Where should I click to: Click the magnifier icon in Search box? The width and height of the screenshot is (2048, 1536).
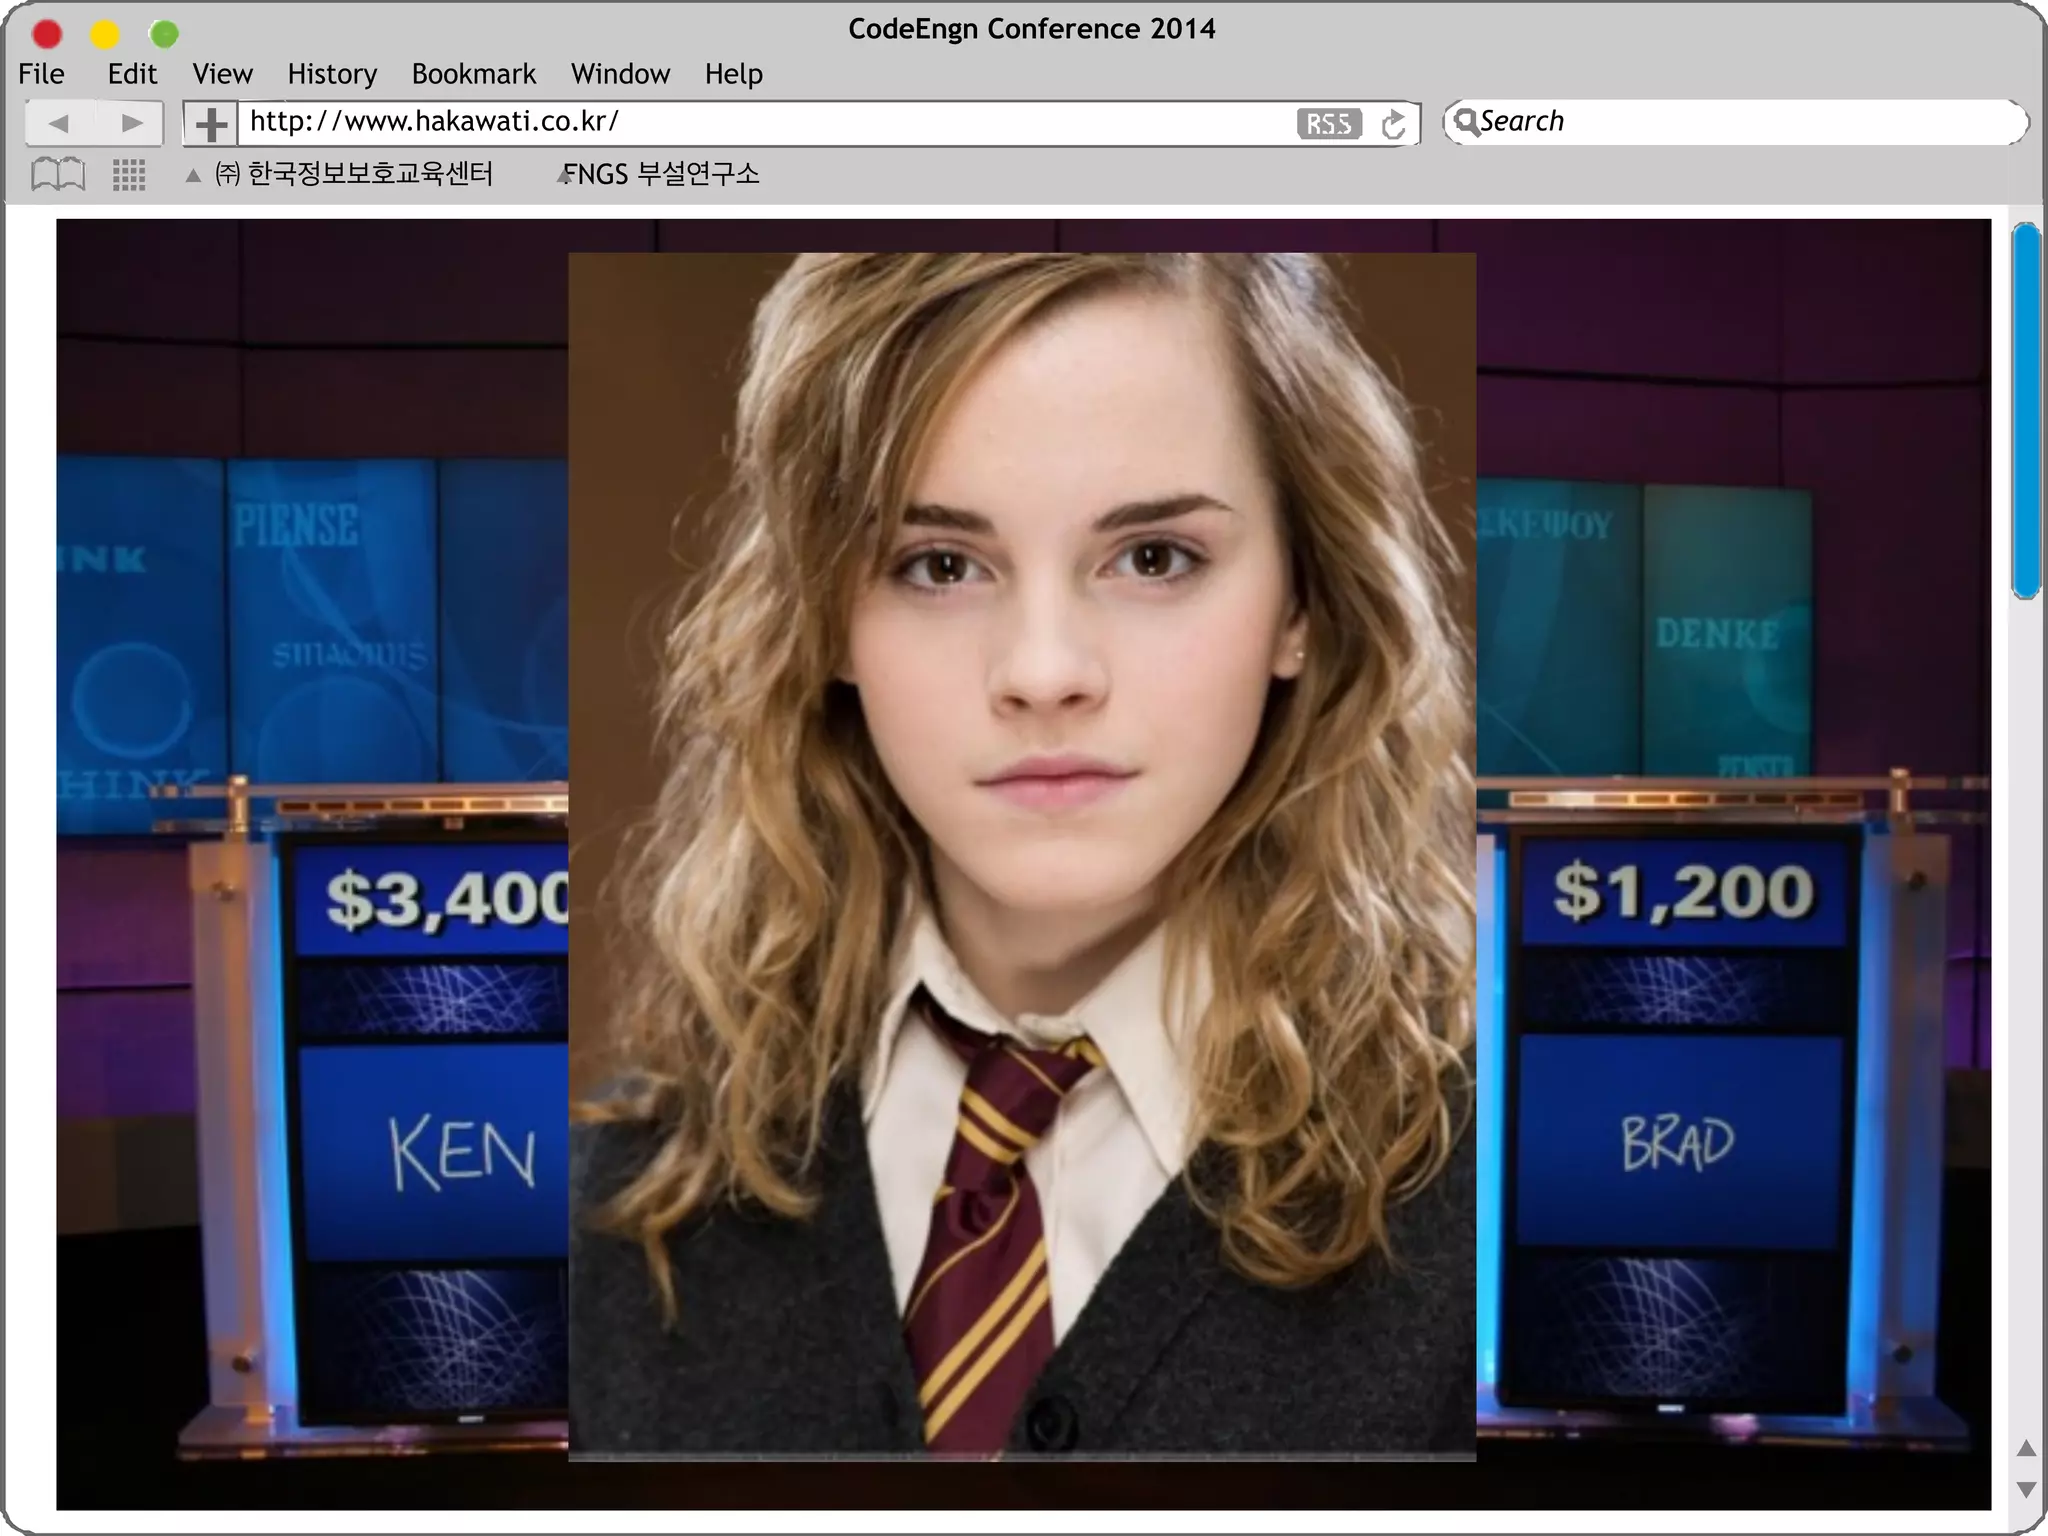tap(1465, 122)
